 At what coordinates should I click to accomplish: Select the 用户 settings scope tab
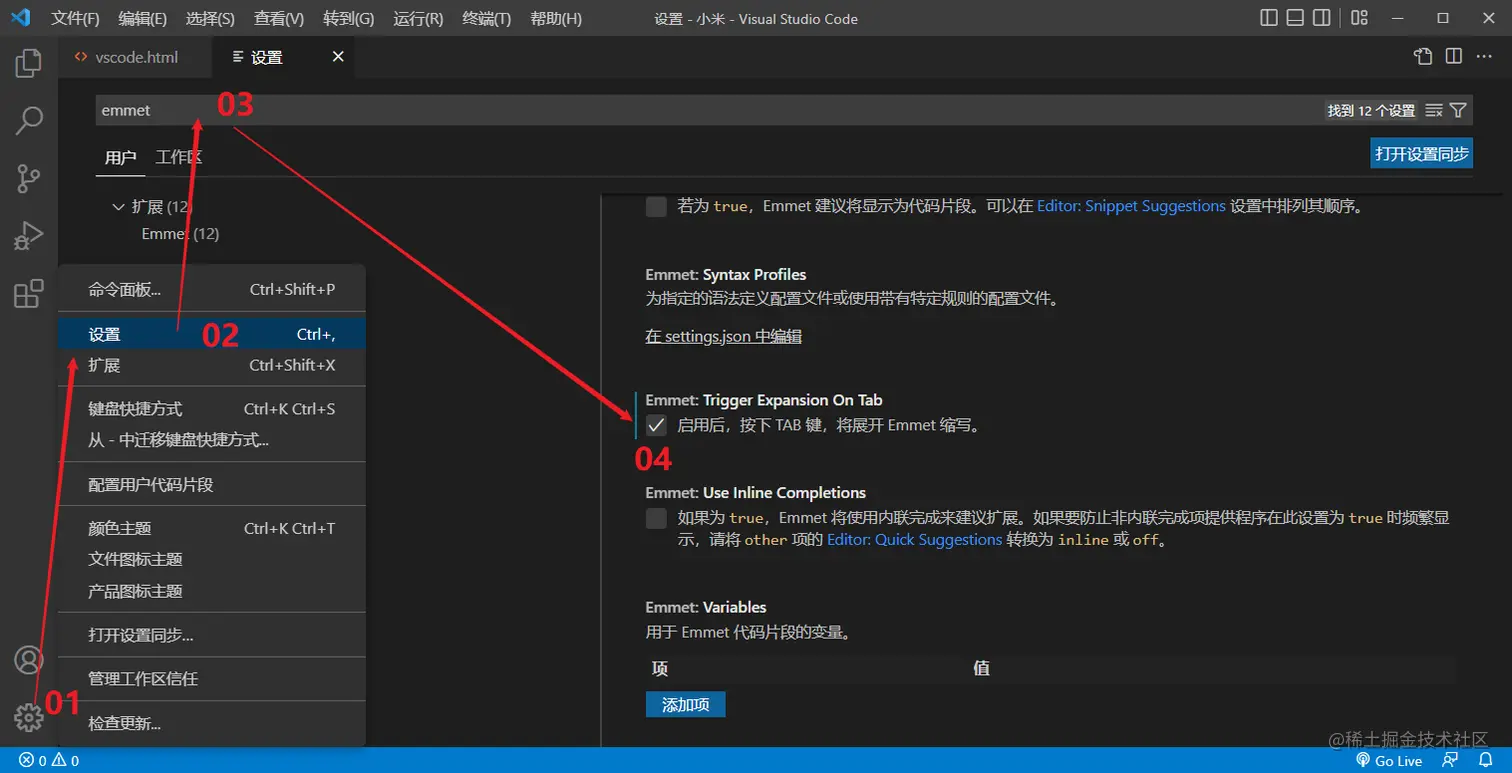click(x=120, y=158)
